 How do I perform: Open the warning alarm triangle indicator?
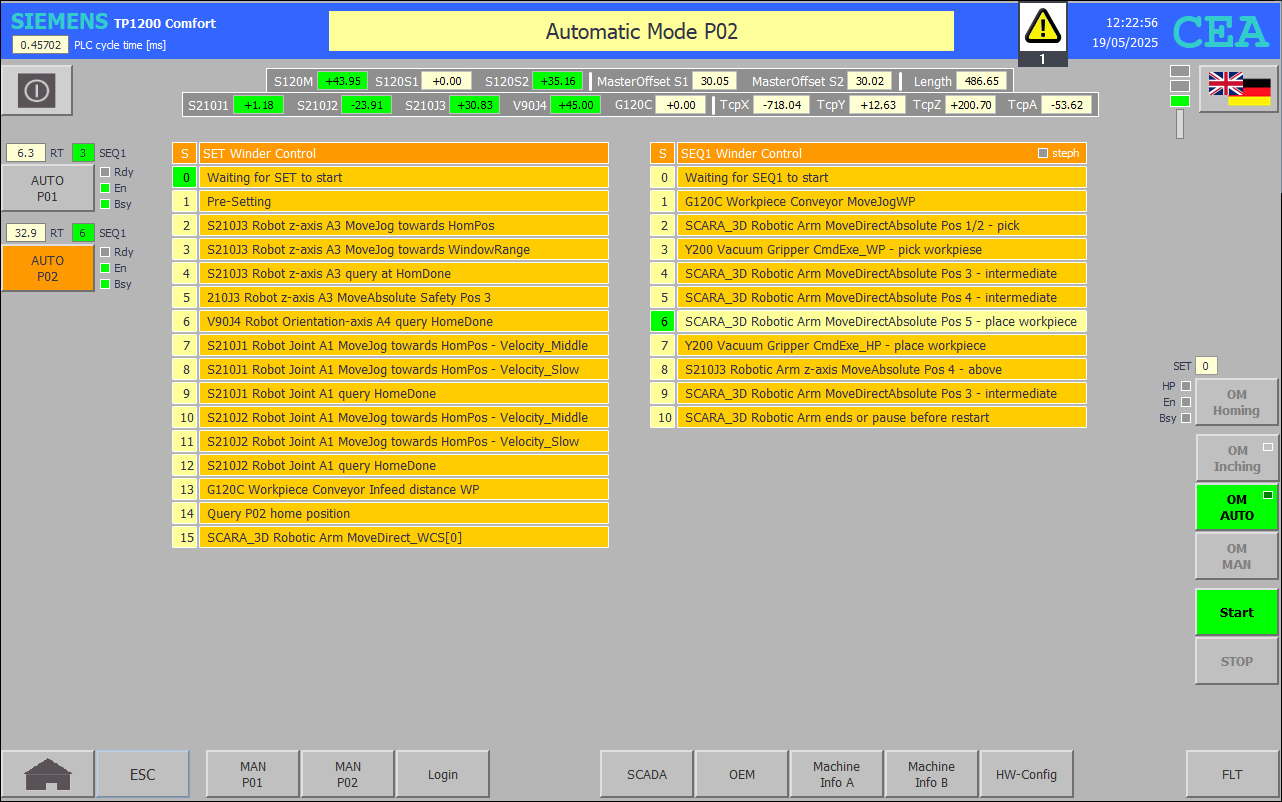tap(1042, 25)
